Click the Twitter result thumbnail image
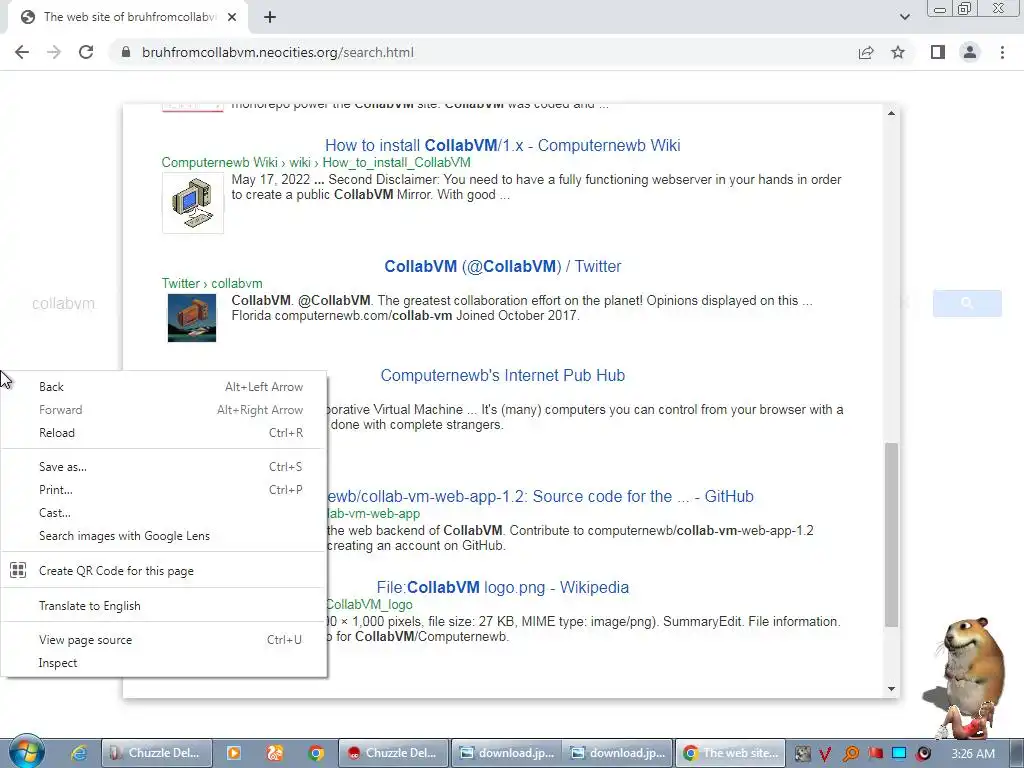This screenshot has height=768, width=1024. click(x=192, y=318)
